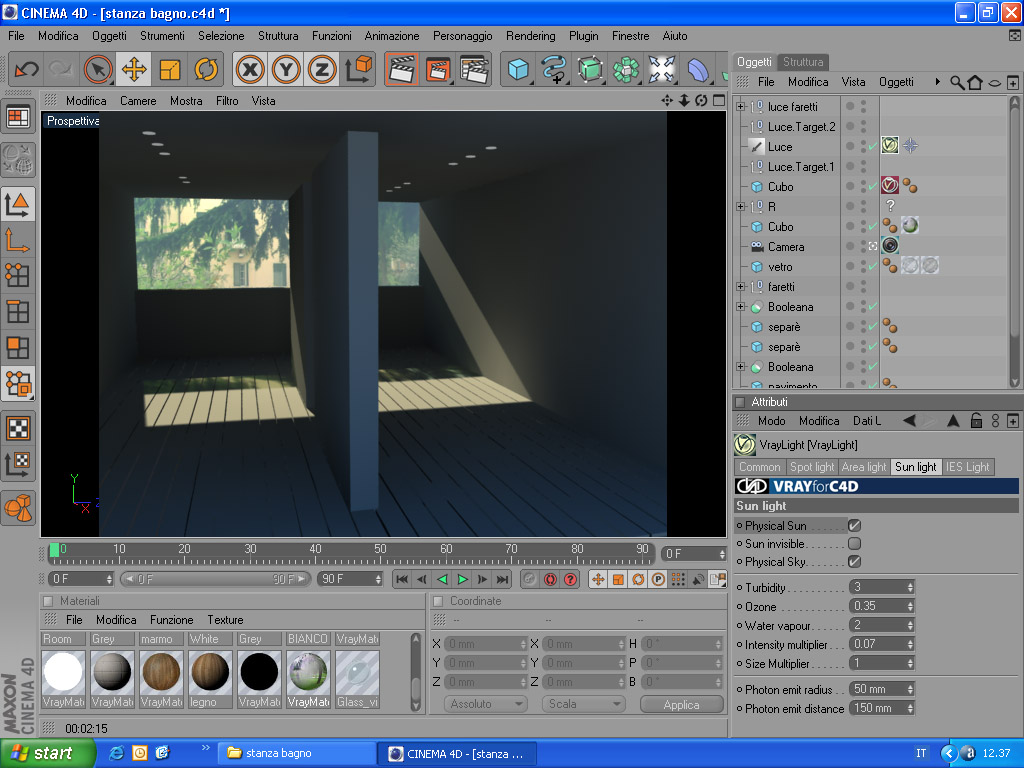
Task: Toggle the enable checkmark for vetro
Action: coord(873,266)
